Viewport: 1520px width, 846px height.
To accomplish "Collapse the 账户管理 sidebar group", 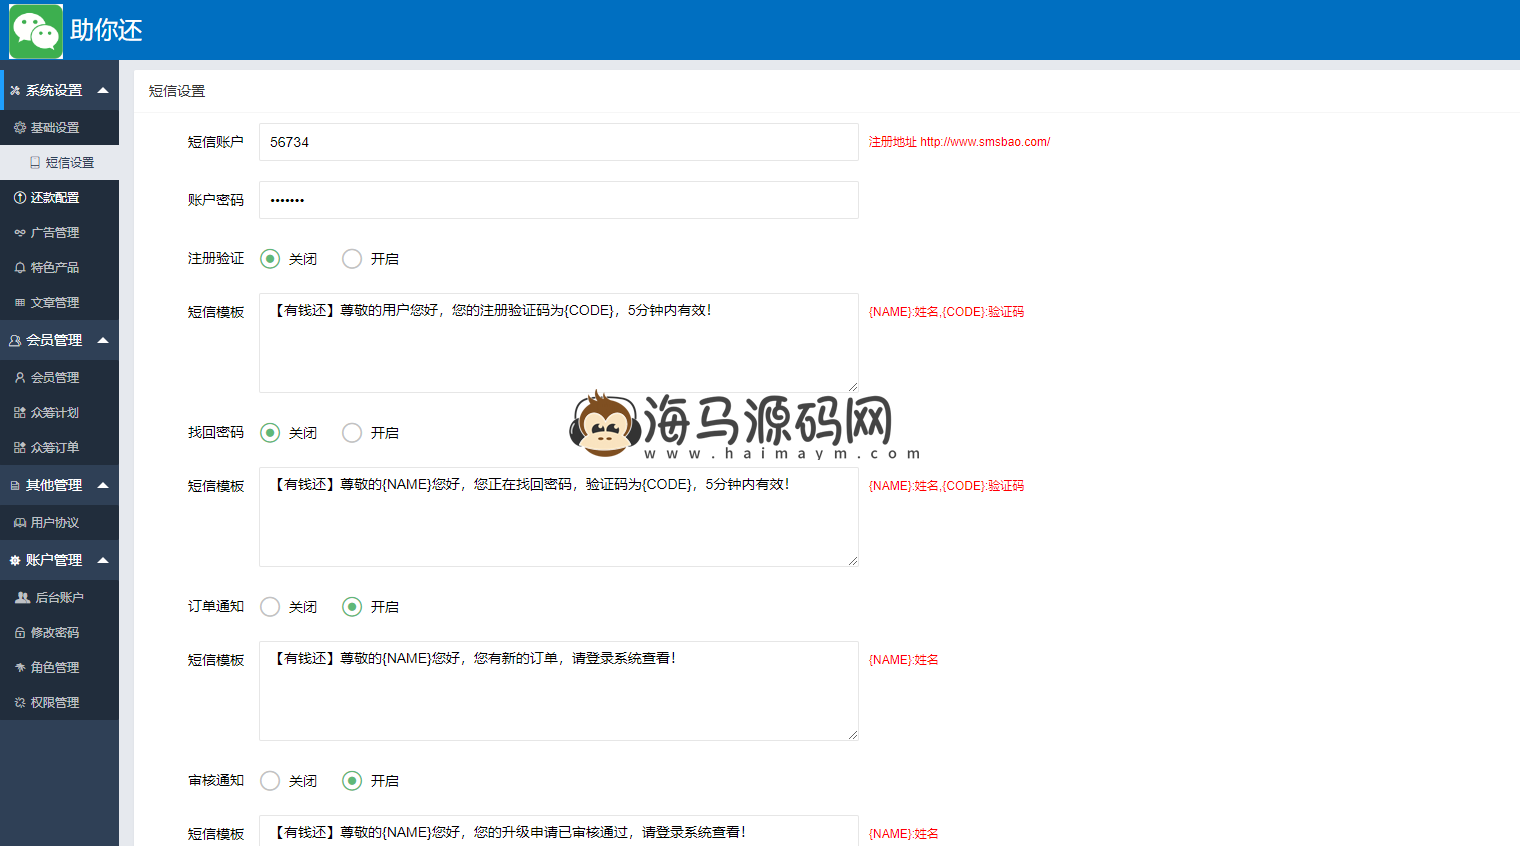I will (x=103, y=560).
